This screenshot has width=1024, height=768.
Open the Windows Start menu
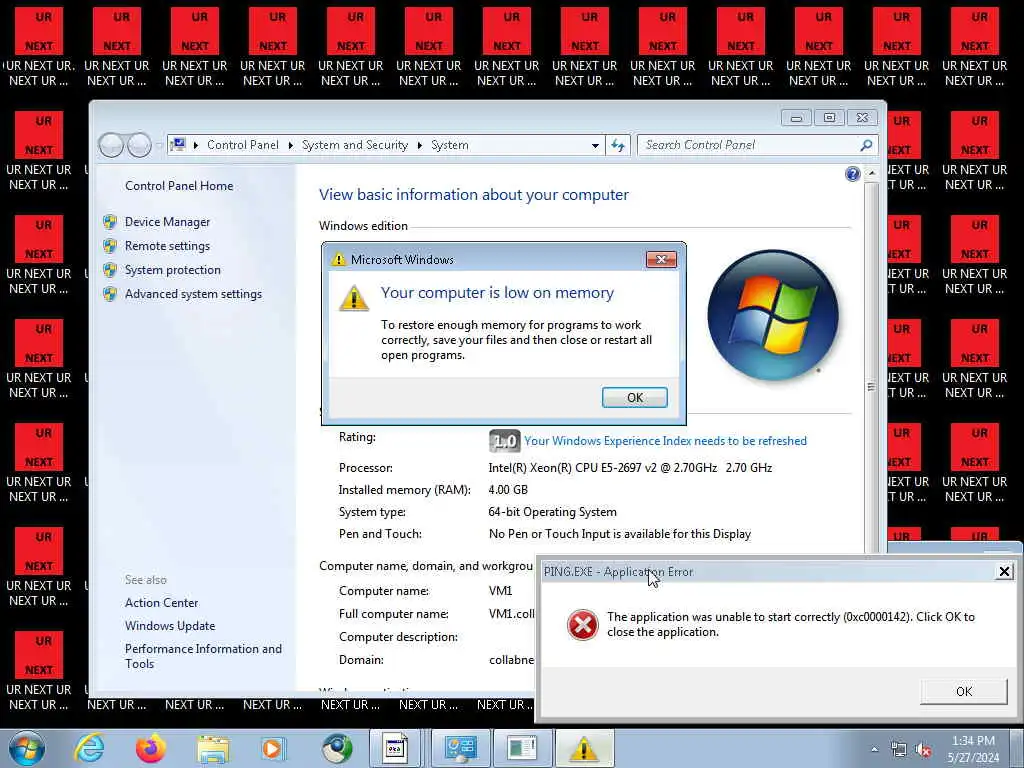click(27, 748)
